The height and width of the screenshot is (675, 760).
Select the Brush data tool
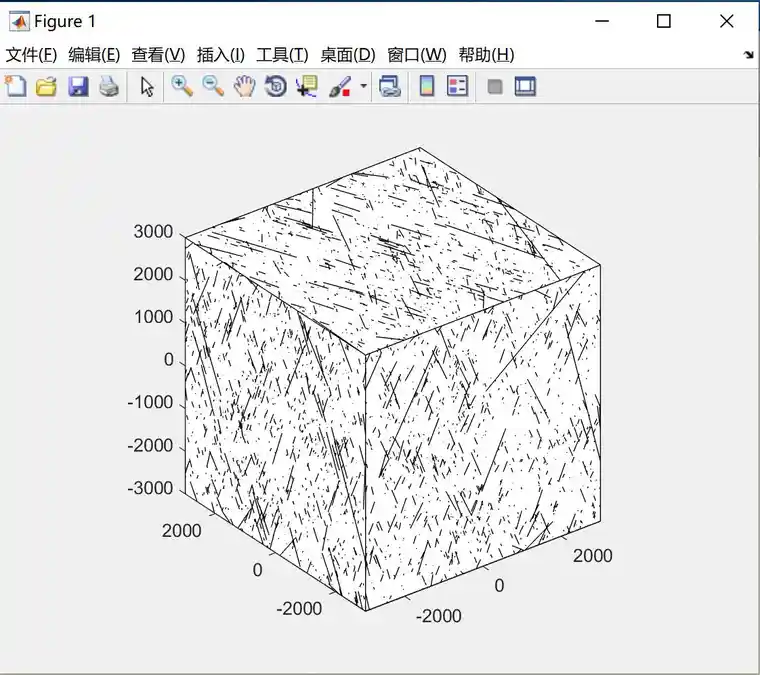[340, 87]
